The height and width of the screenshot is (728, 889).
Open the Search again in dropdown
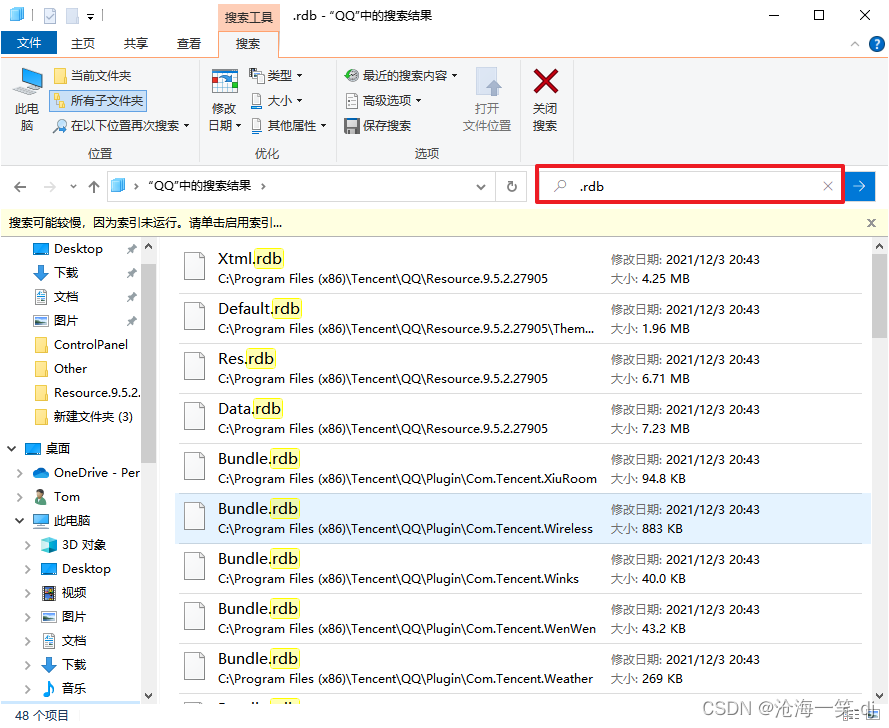click(121, 125)
